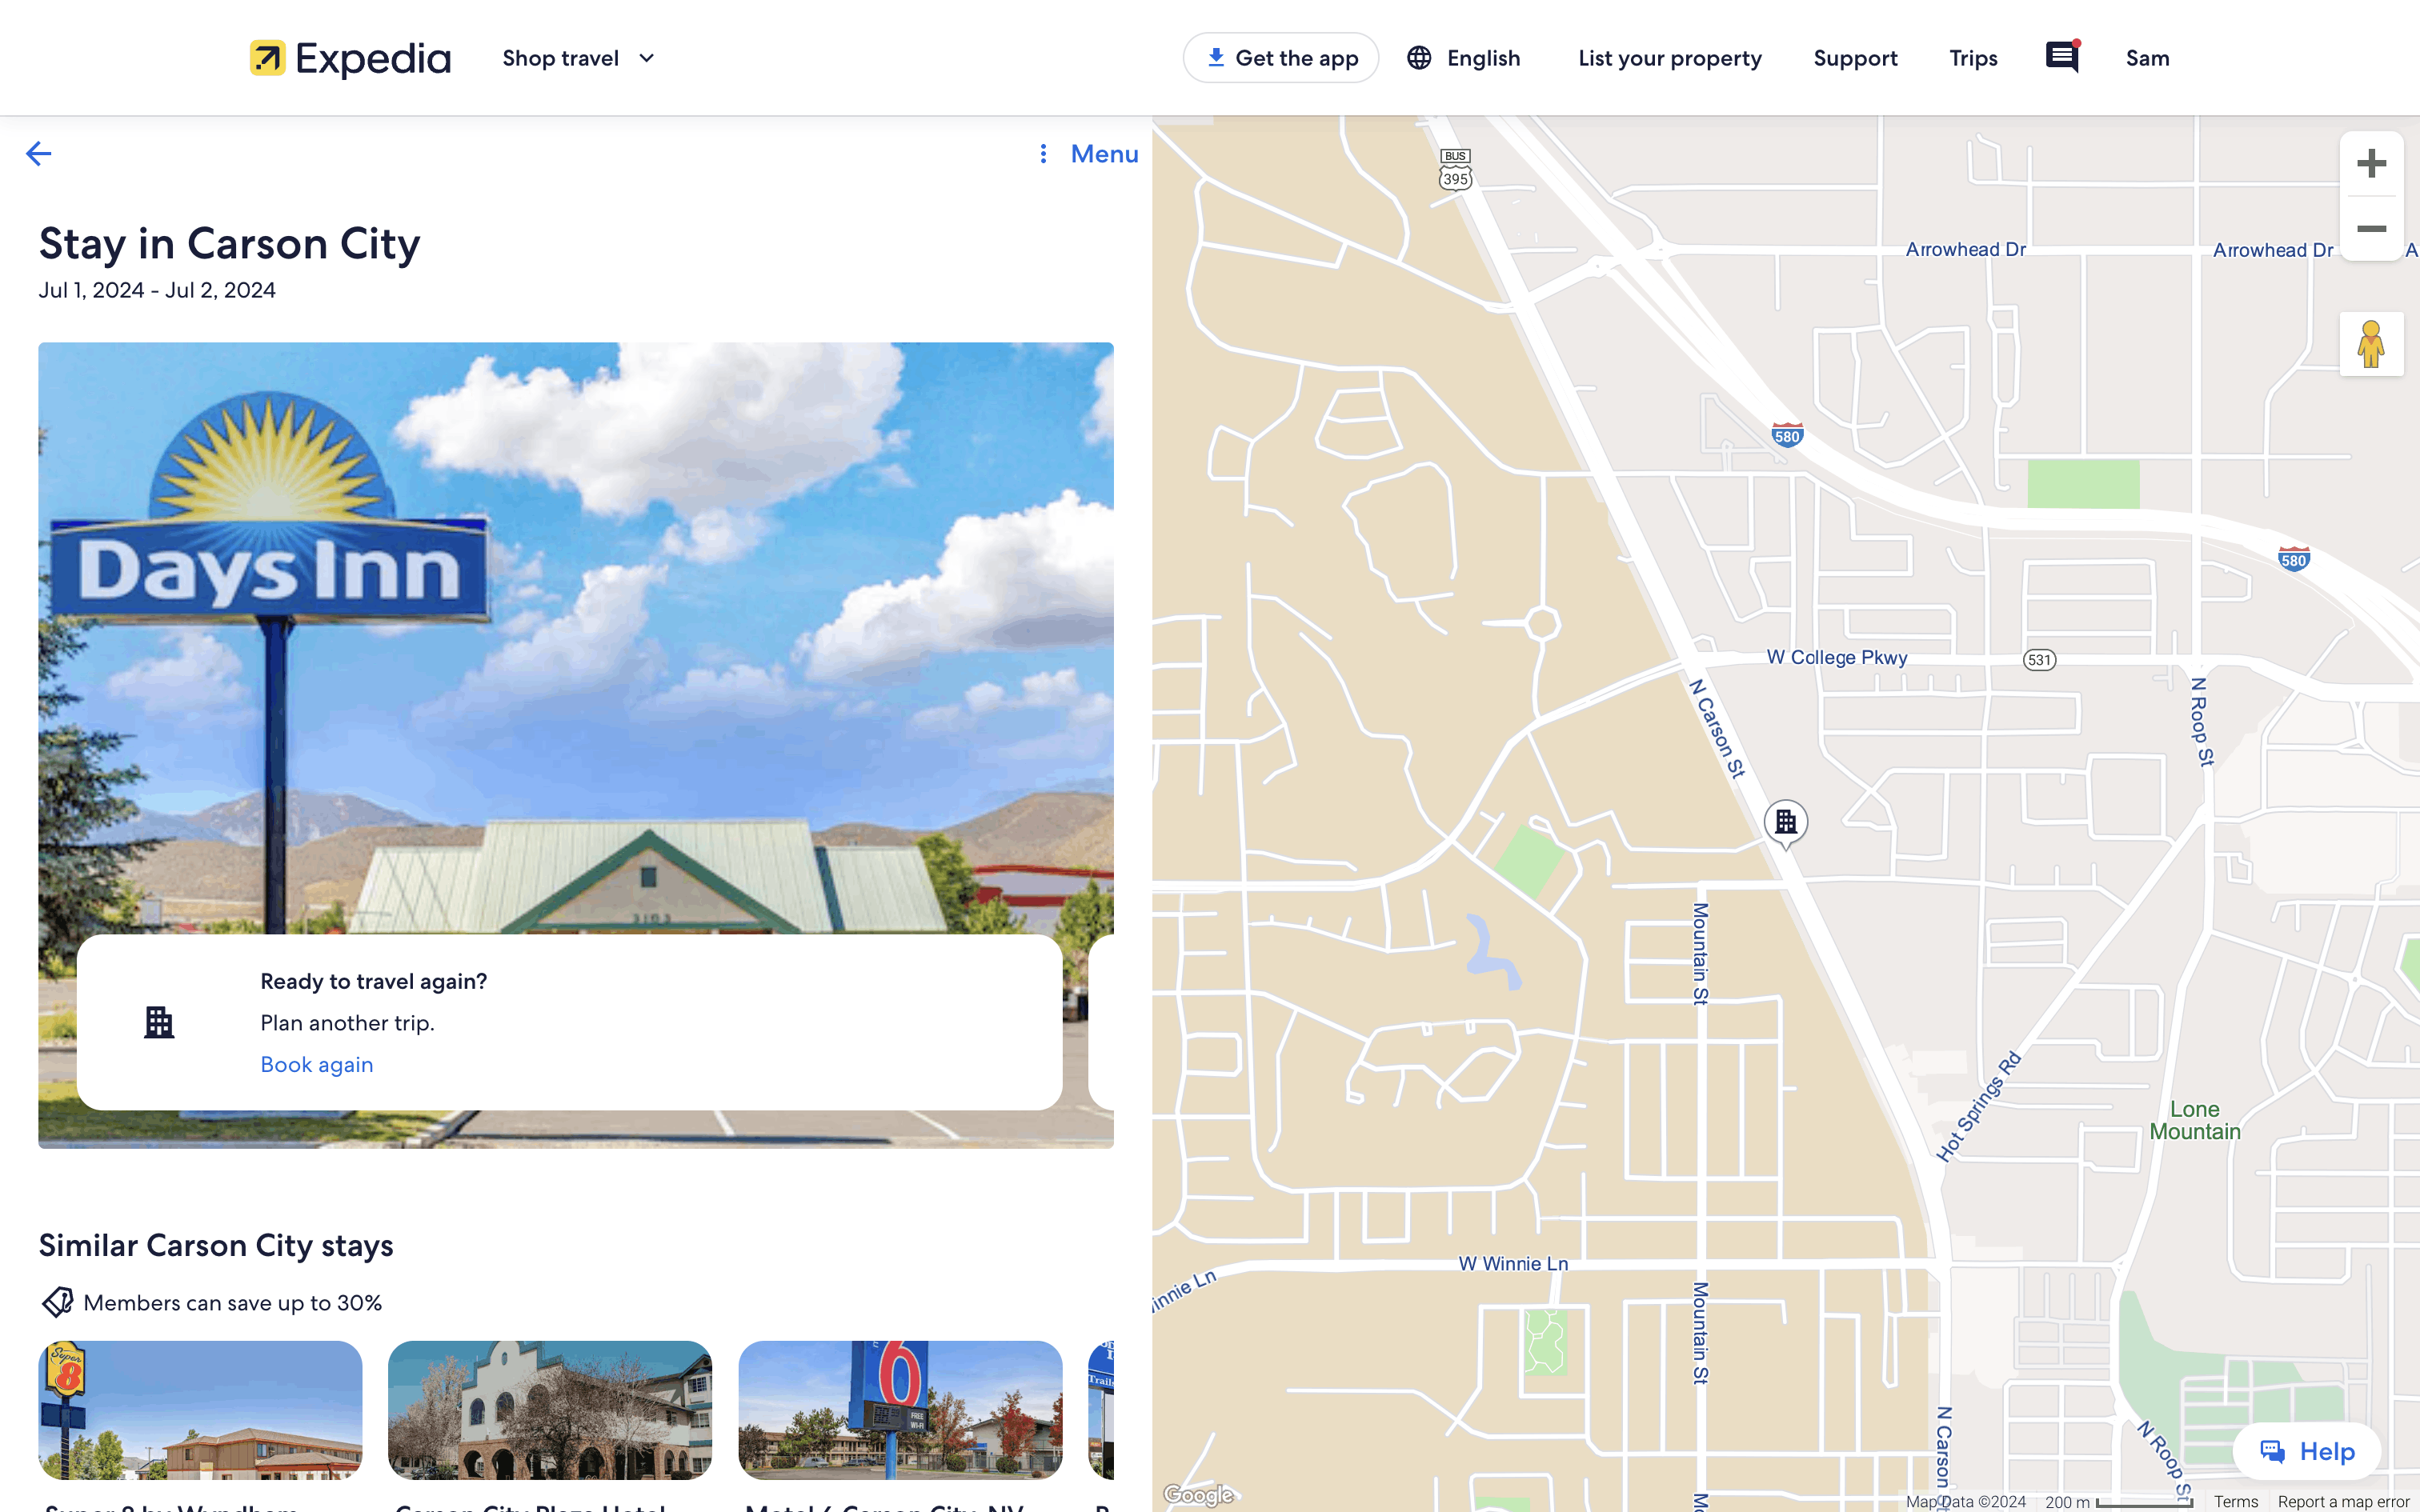Open the Motel 6 hotel thumbnail
Screen dimensions: 2420x1512
[900, 1410]
